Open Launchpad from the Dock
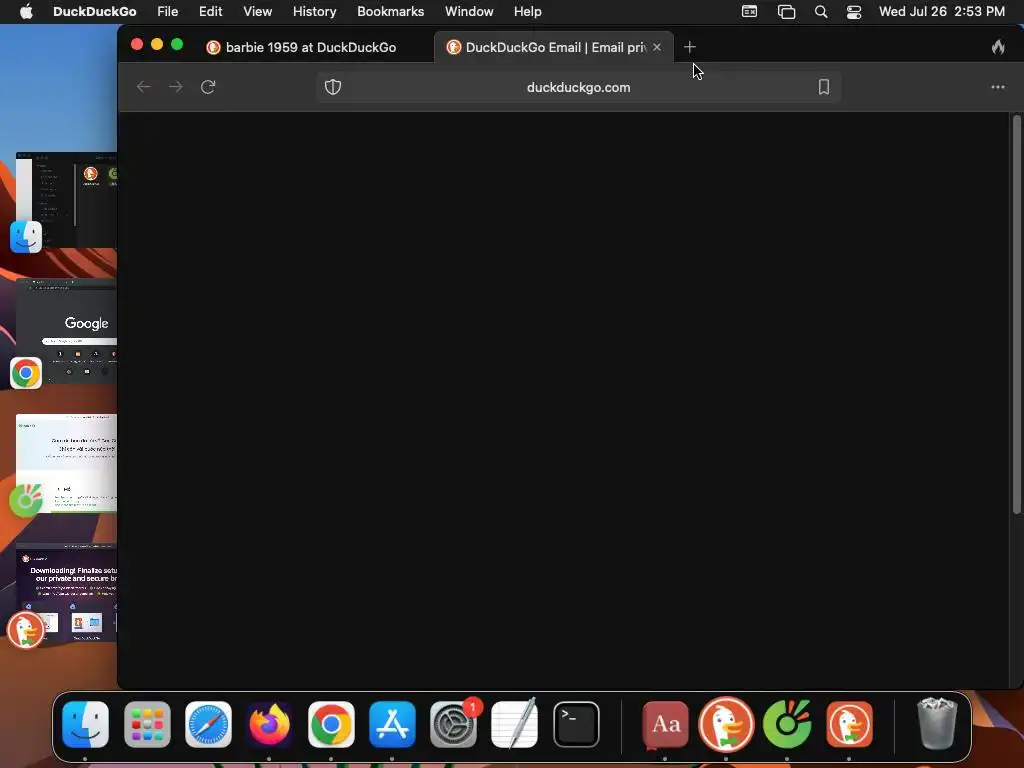This screenshot has width=1024, height=768. tap(147, 724)
